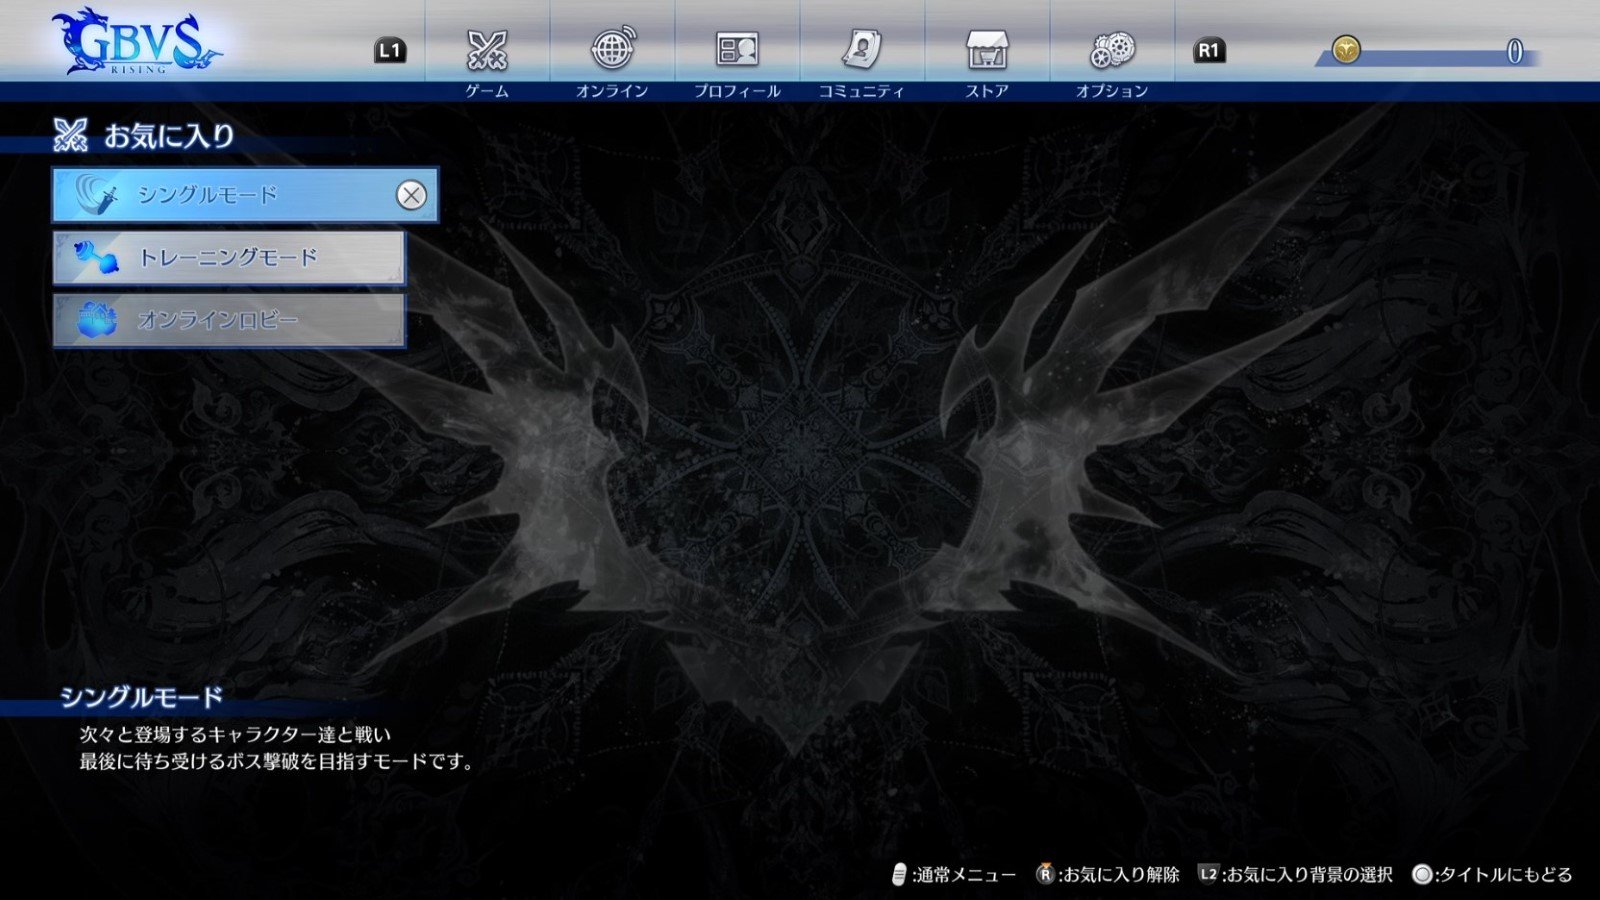
Task: Click the description line 最後に待ち受けるボス撃破を目指すモードです。
Action: tap(279, 762)
